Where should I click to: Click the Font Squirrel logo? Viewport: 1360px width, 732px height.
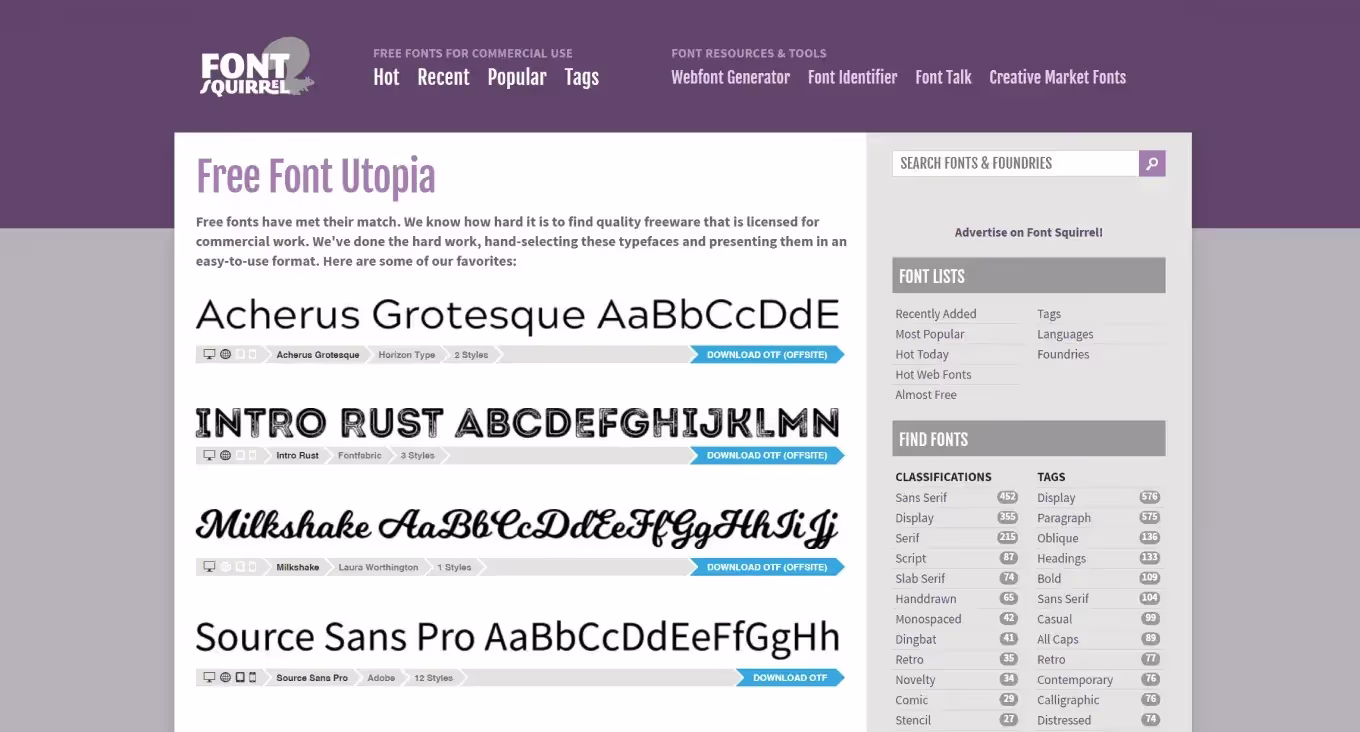pos(256,69)
